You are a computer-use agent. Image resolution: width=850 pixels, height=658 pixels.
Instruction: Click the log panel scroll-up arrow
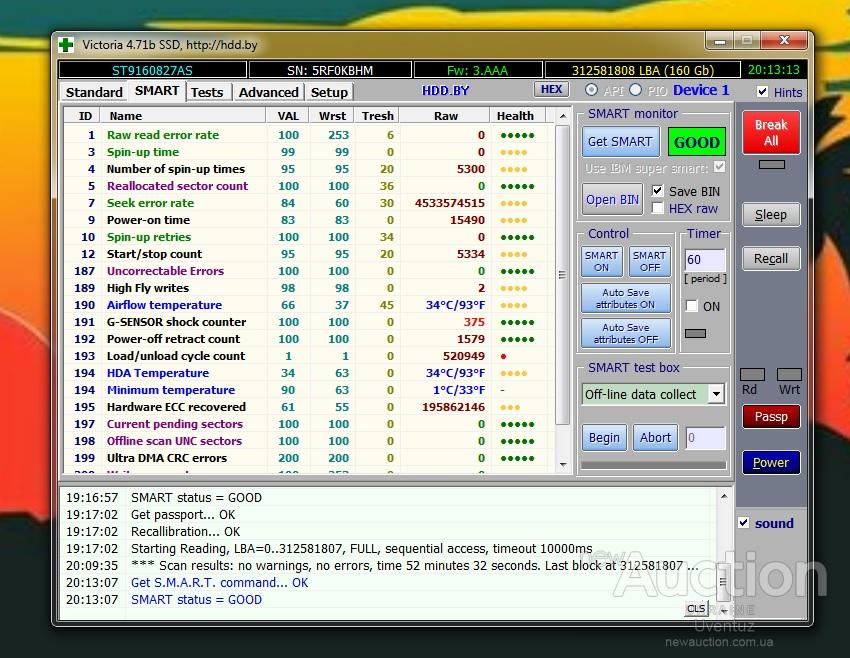724,496
